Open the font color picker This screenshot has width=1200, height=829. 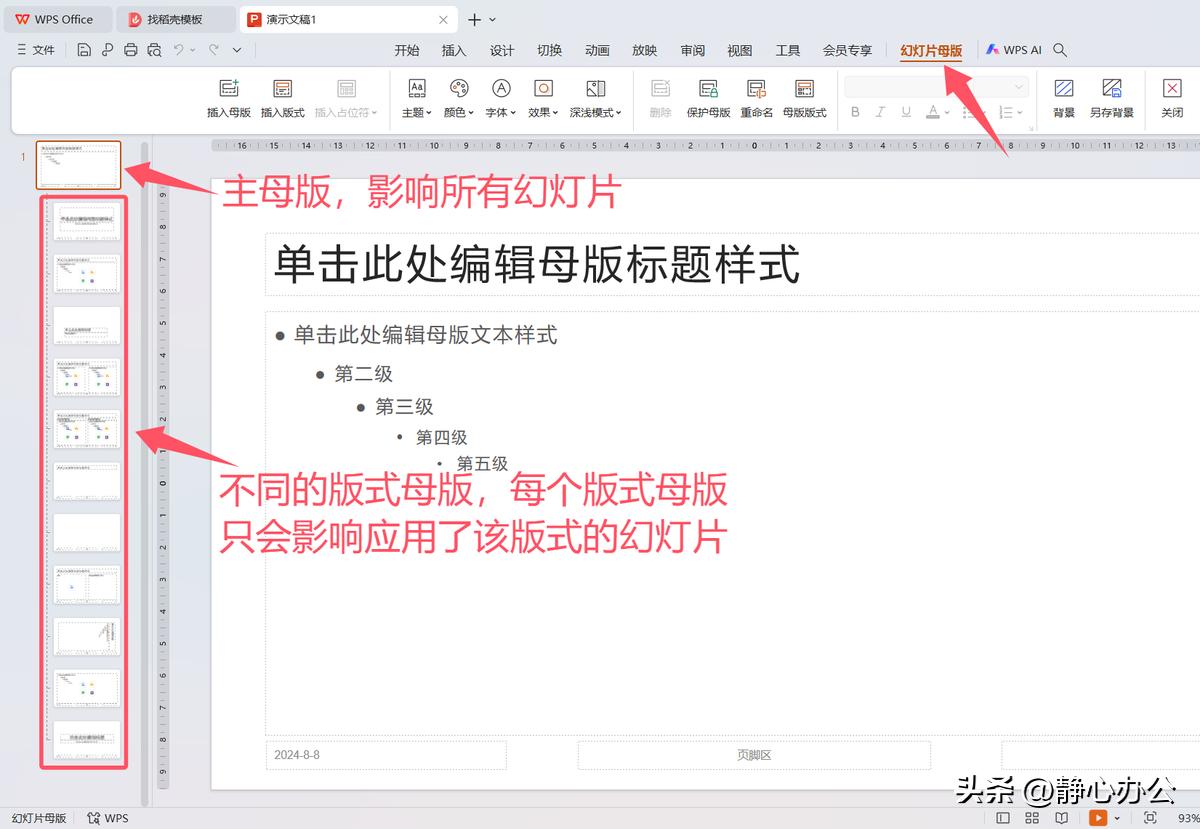[933, 112]
